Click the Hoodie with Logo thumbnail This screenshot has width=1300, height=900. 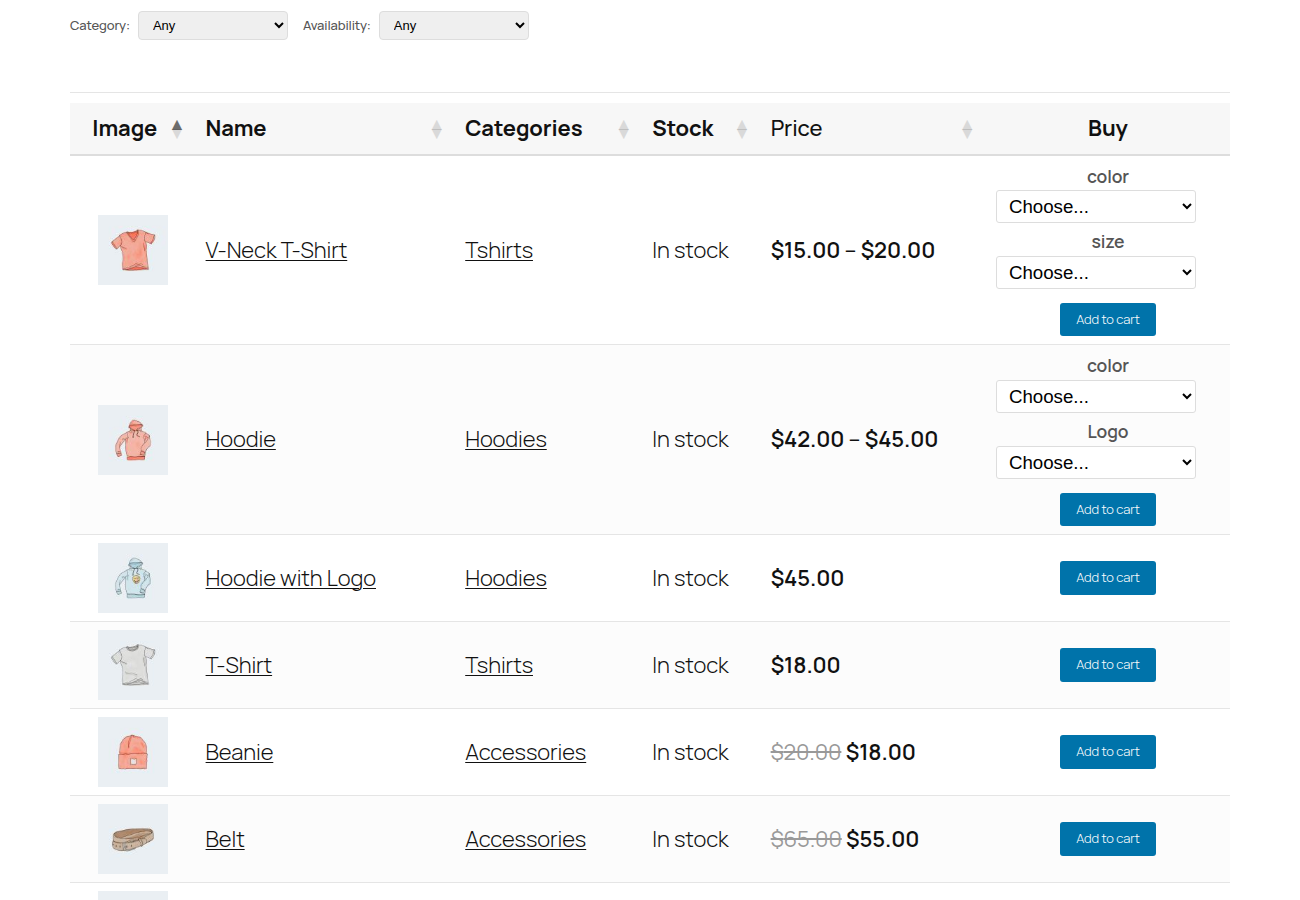click(x=133, y=578)
